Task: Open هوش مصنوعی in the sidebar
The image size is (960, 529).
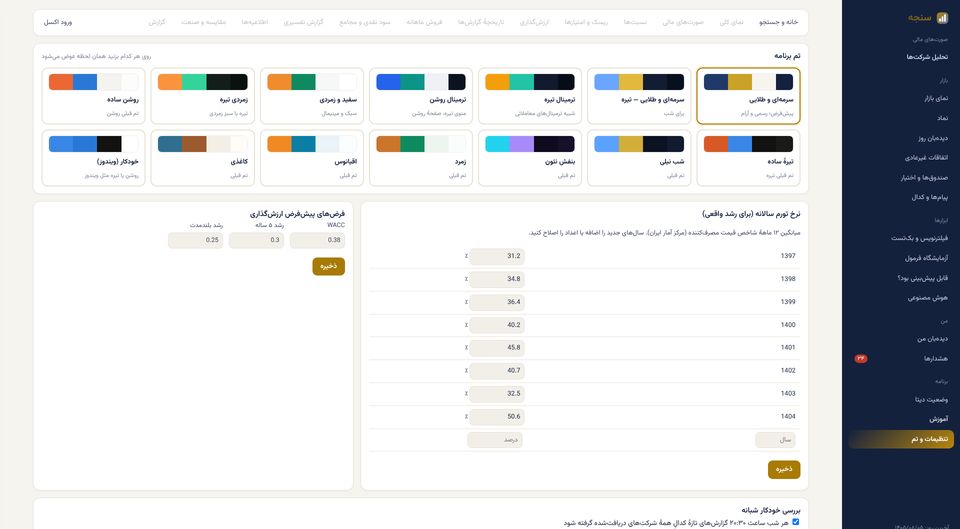Action: click(x=901, y=298)
